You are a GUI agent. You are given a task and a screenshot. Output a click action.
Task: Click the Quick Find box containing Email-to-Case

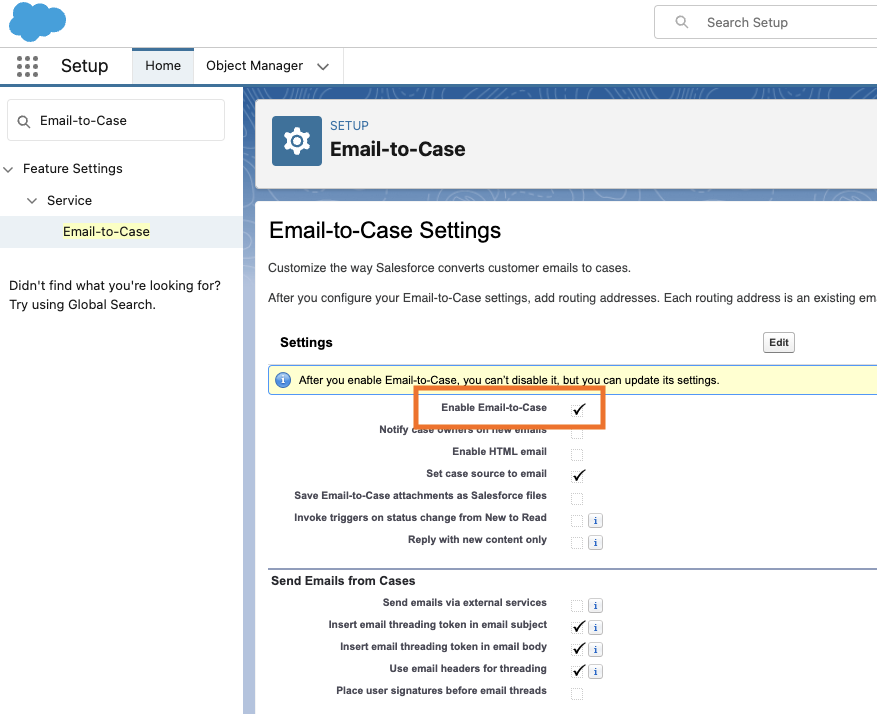116,121
